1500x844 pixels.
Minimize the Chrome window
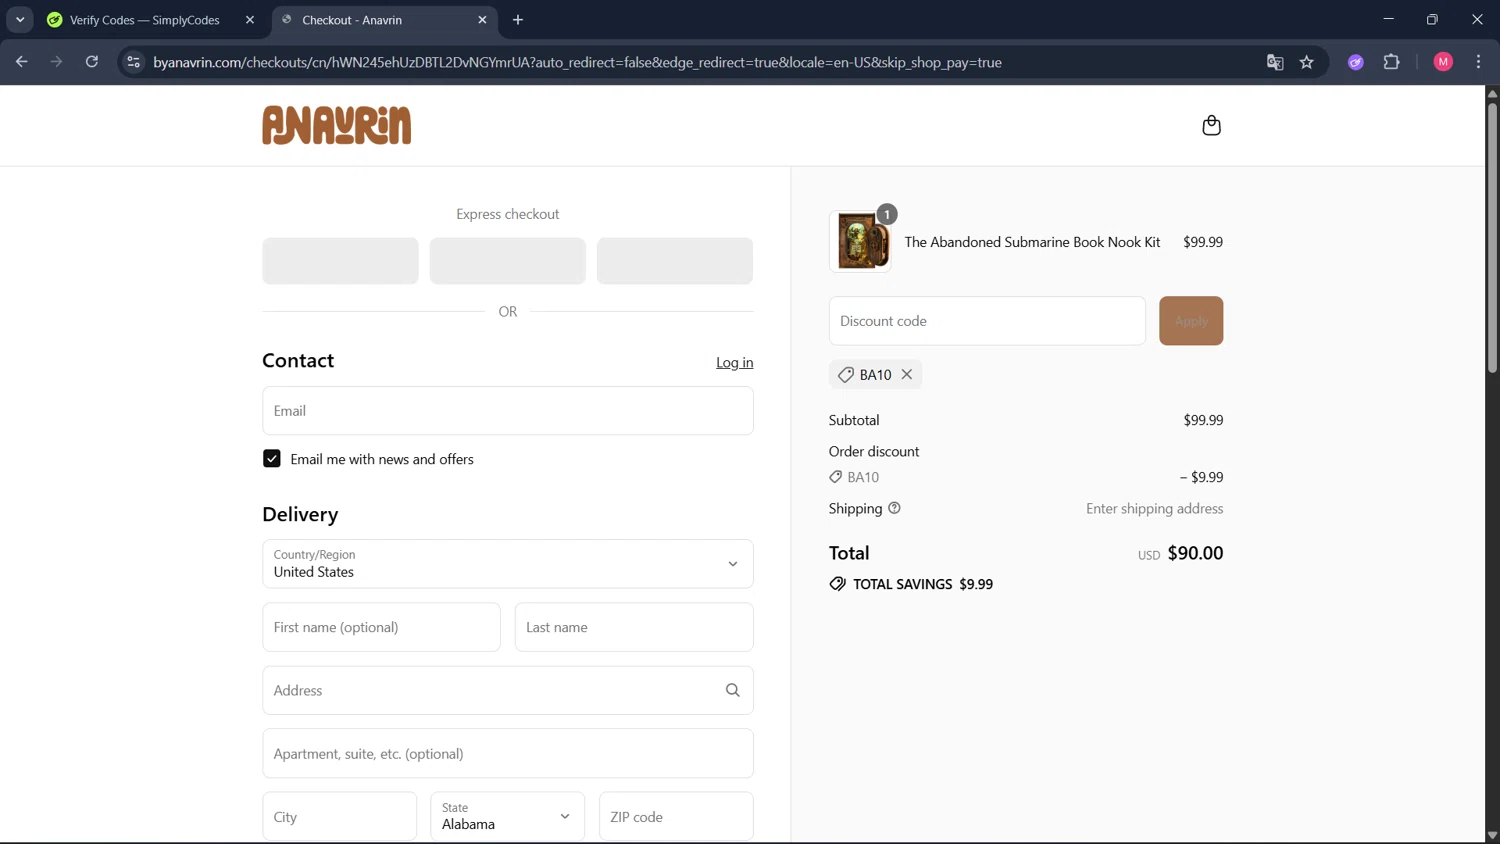tap(1388, 20)
